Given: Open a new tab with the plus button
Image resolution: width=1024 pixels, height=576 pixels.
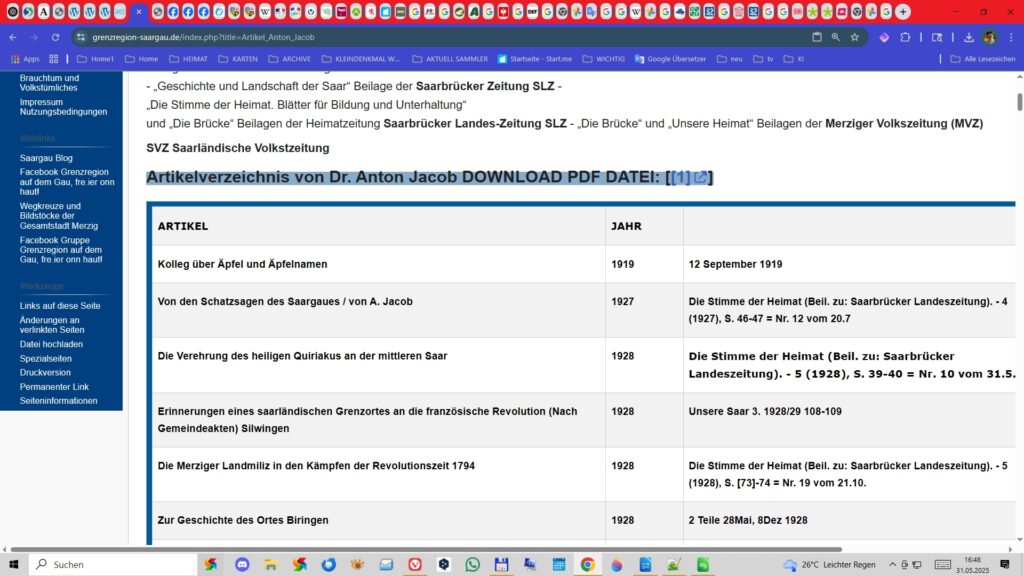Looking at the screenshot, I should click(x=903, y=12).
